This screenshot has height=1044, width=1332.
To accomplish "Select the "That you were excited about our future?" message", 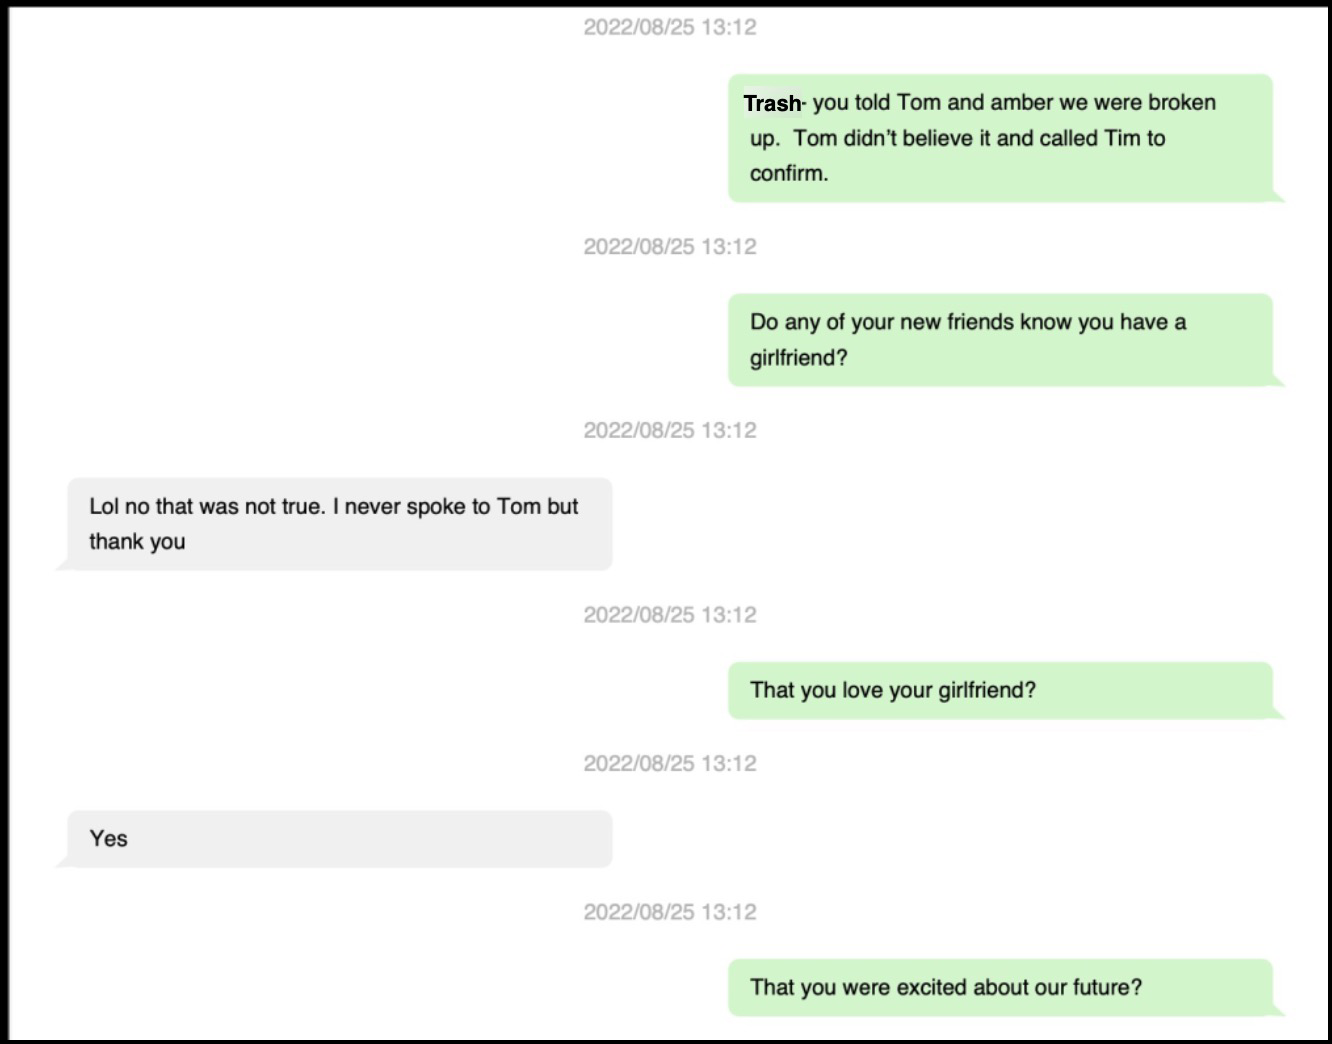I will 1000,988.
